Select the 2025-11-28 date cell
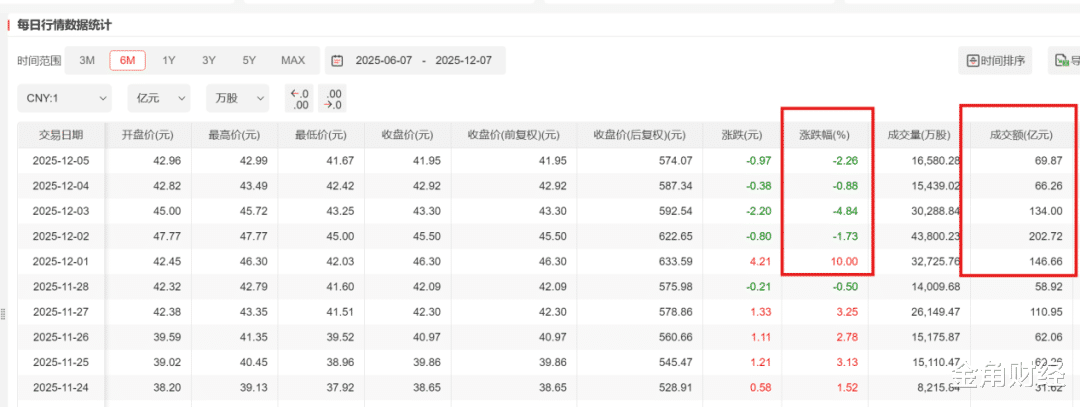This screenshot has height=407, width=1080. coord(61,286)
